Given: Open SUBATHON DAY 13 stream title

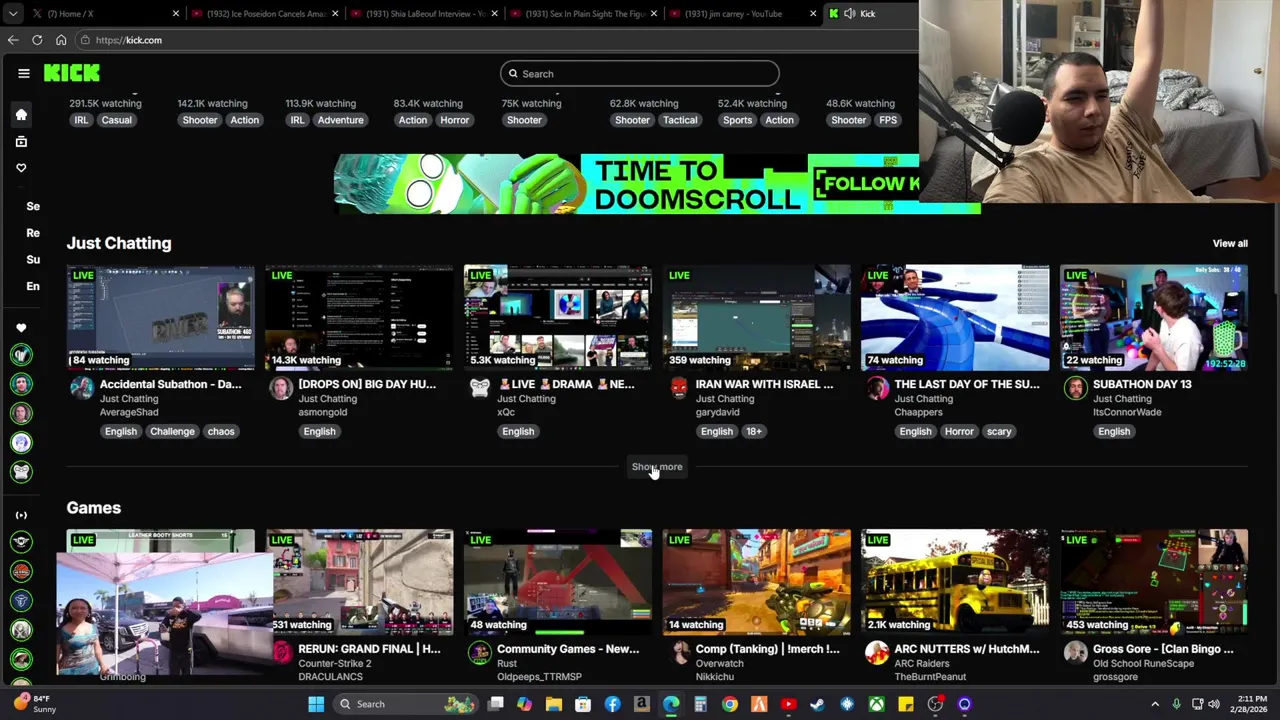Looking at the screenshot, I should coord(1142,384).
